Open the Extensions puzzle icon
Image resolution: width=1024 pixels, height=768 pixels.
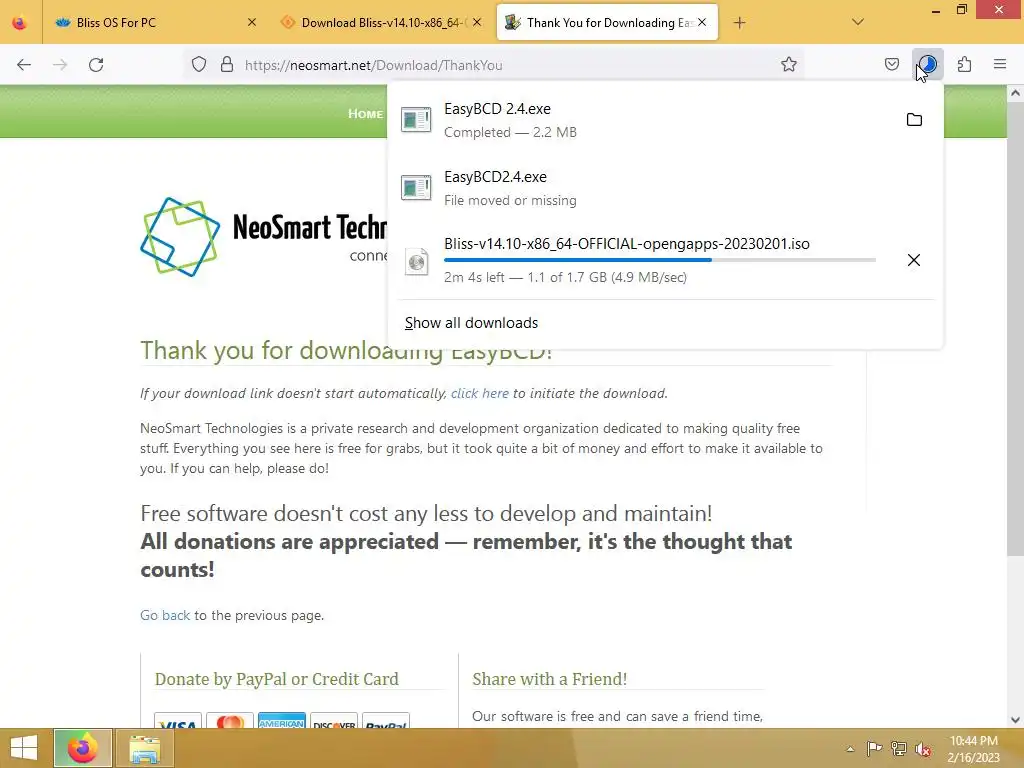click(x=965, y=64)
